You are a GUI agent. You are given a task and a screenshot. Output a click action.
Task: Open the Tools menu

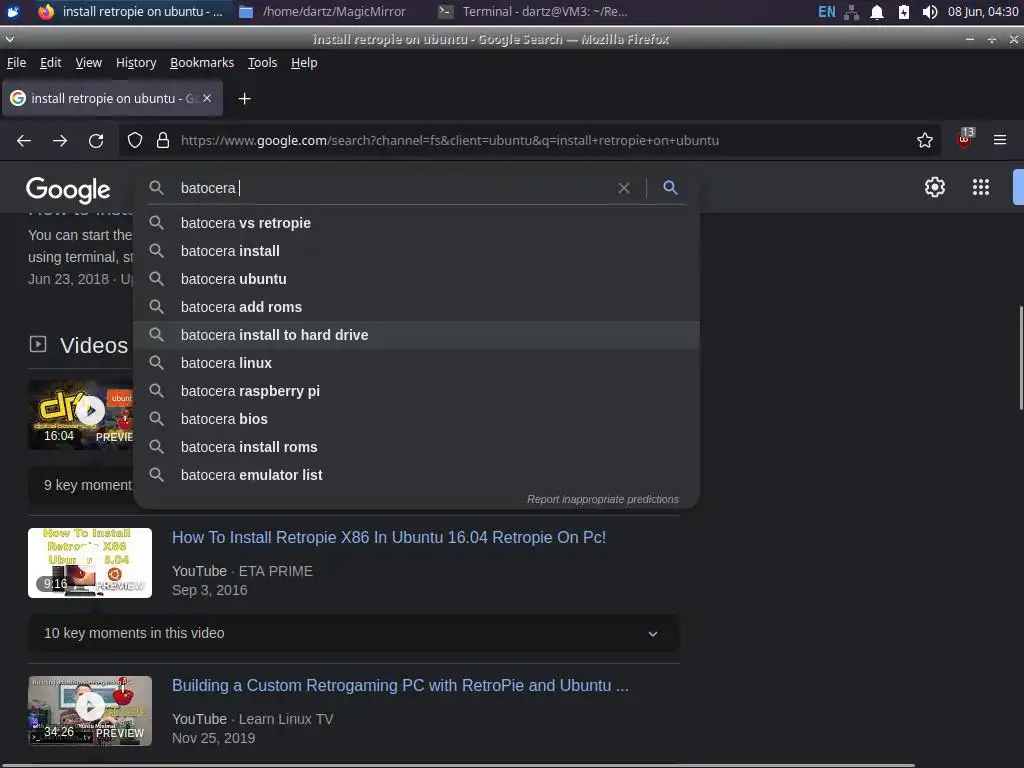[x=263, y=63]
